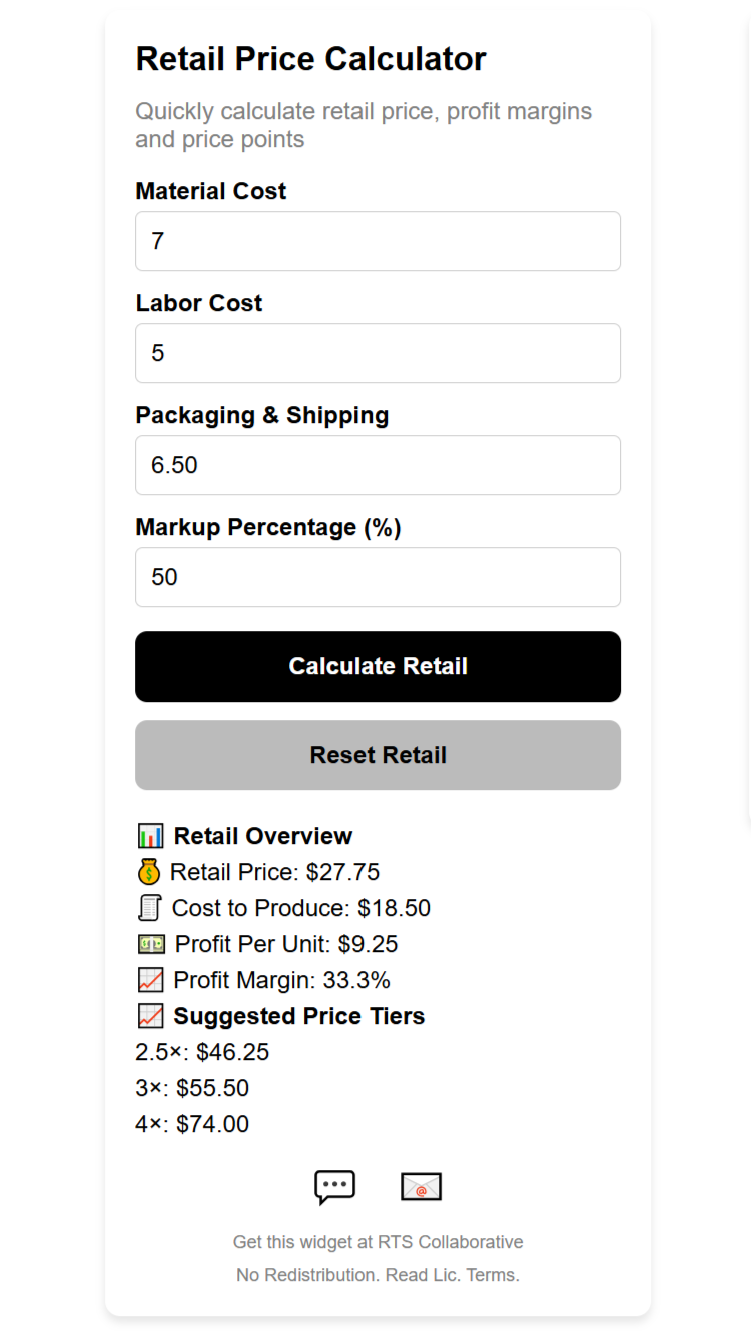Click the Packaging & Shipping input box

(377, 465)
